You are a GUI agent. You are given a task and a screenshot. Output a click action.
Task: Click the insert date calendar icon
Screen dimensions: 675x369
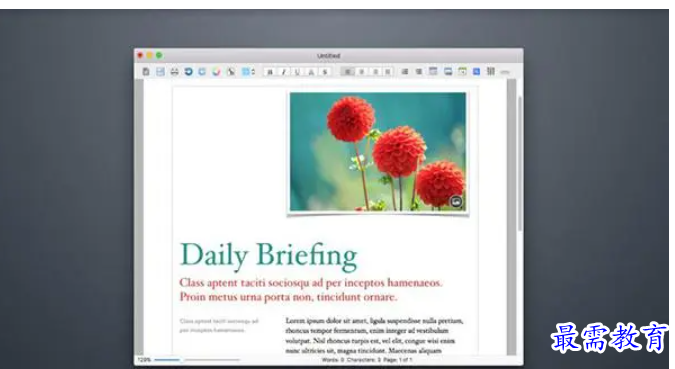pos(462,71)
